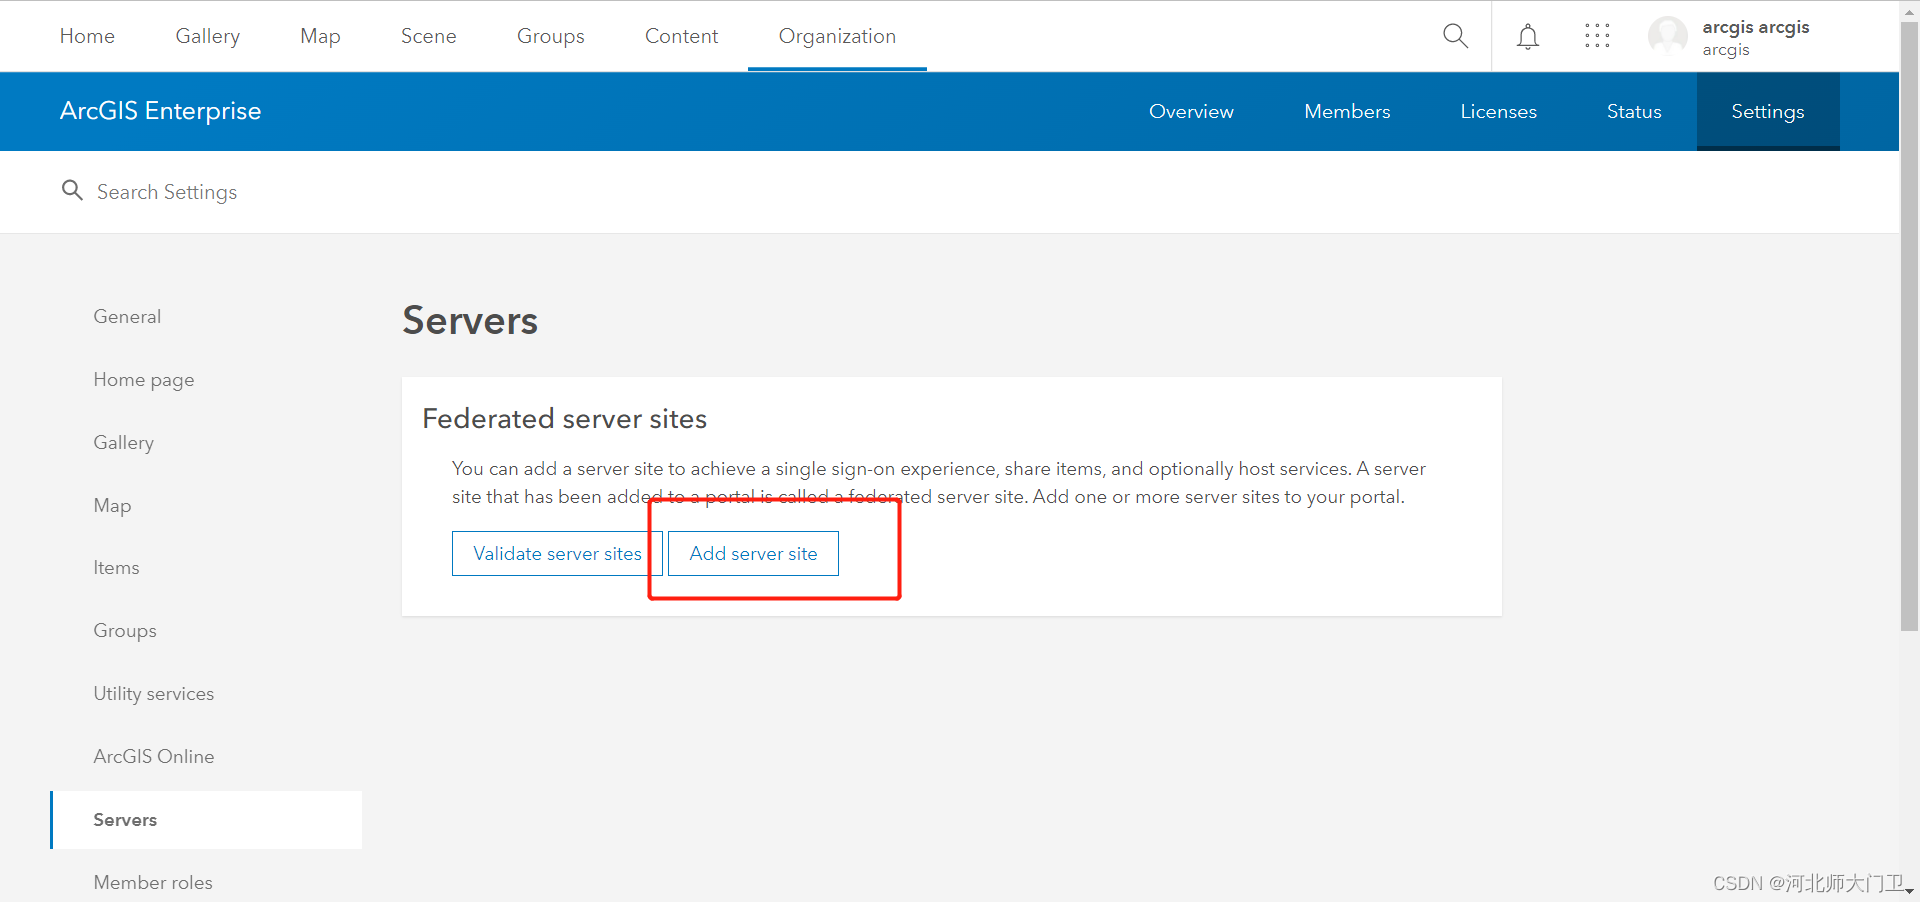Focus the Search Settings input field

[x=167, y=192]
